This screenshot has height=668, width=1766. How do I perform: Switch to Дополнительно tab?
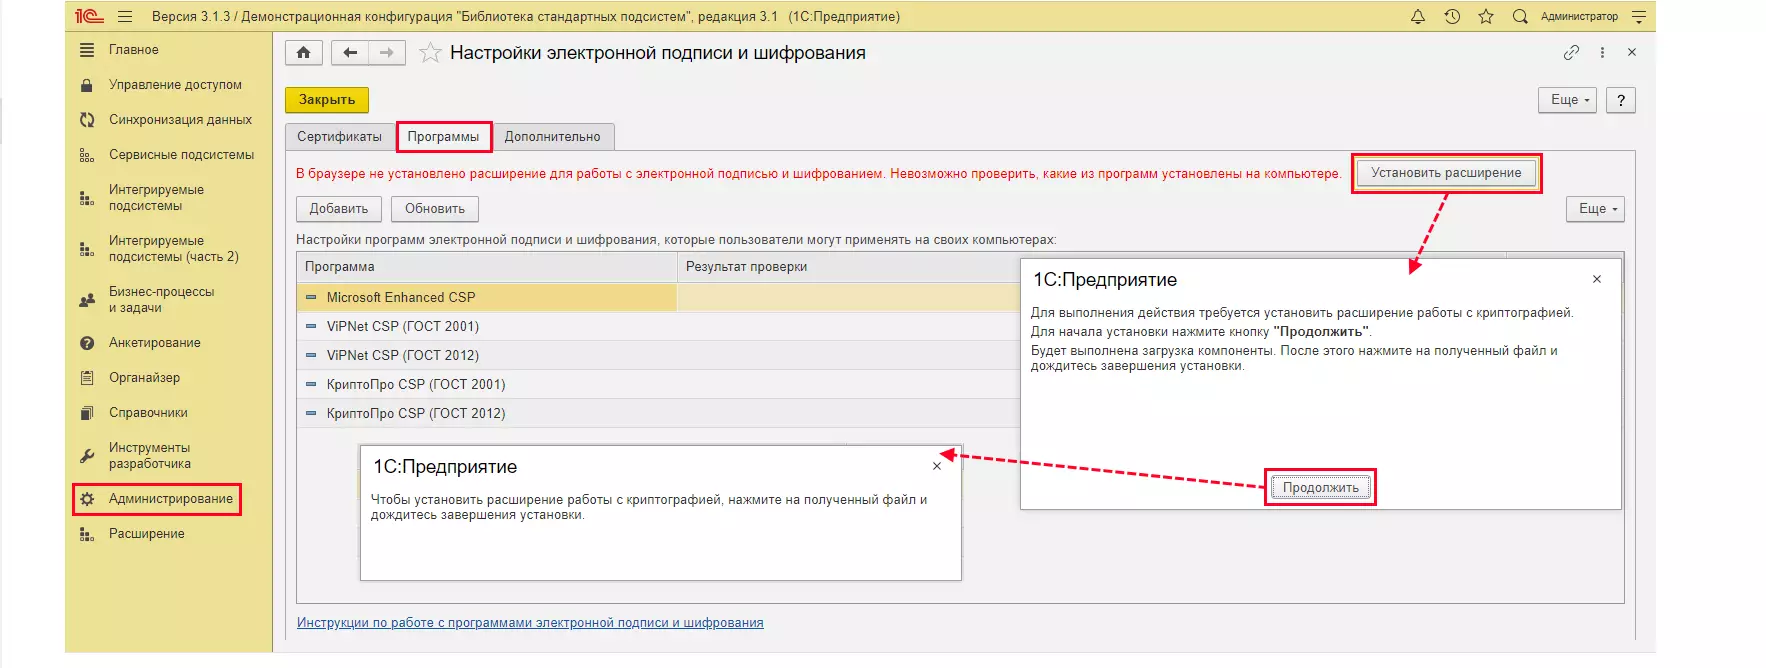tap(553, 137)
